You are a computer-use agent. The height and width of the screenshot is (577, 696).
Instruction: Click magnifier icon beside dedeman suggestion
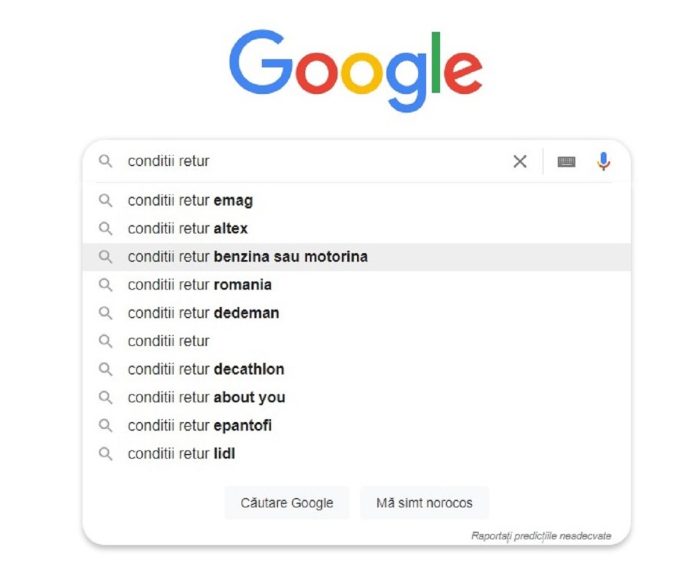[x=105, y=313]
